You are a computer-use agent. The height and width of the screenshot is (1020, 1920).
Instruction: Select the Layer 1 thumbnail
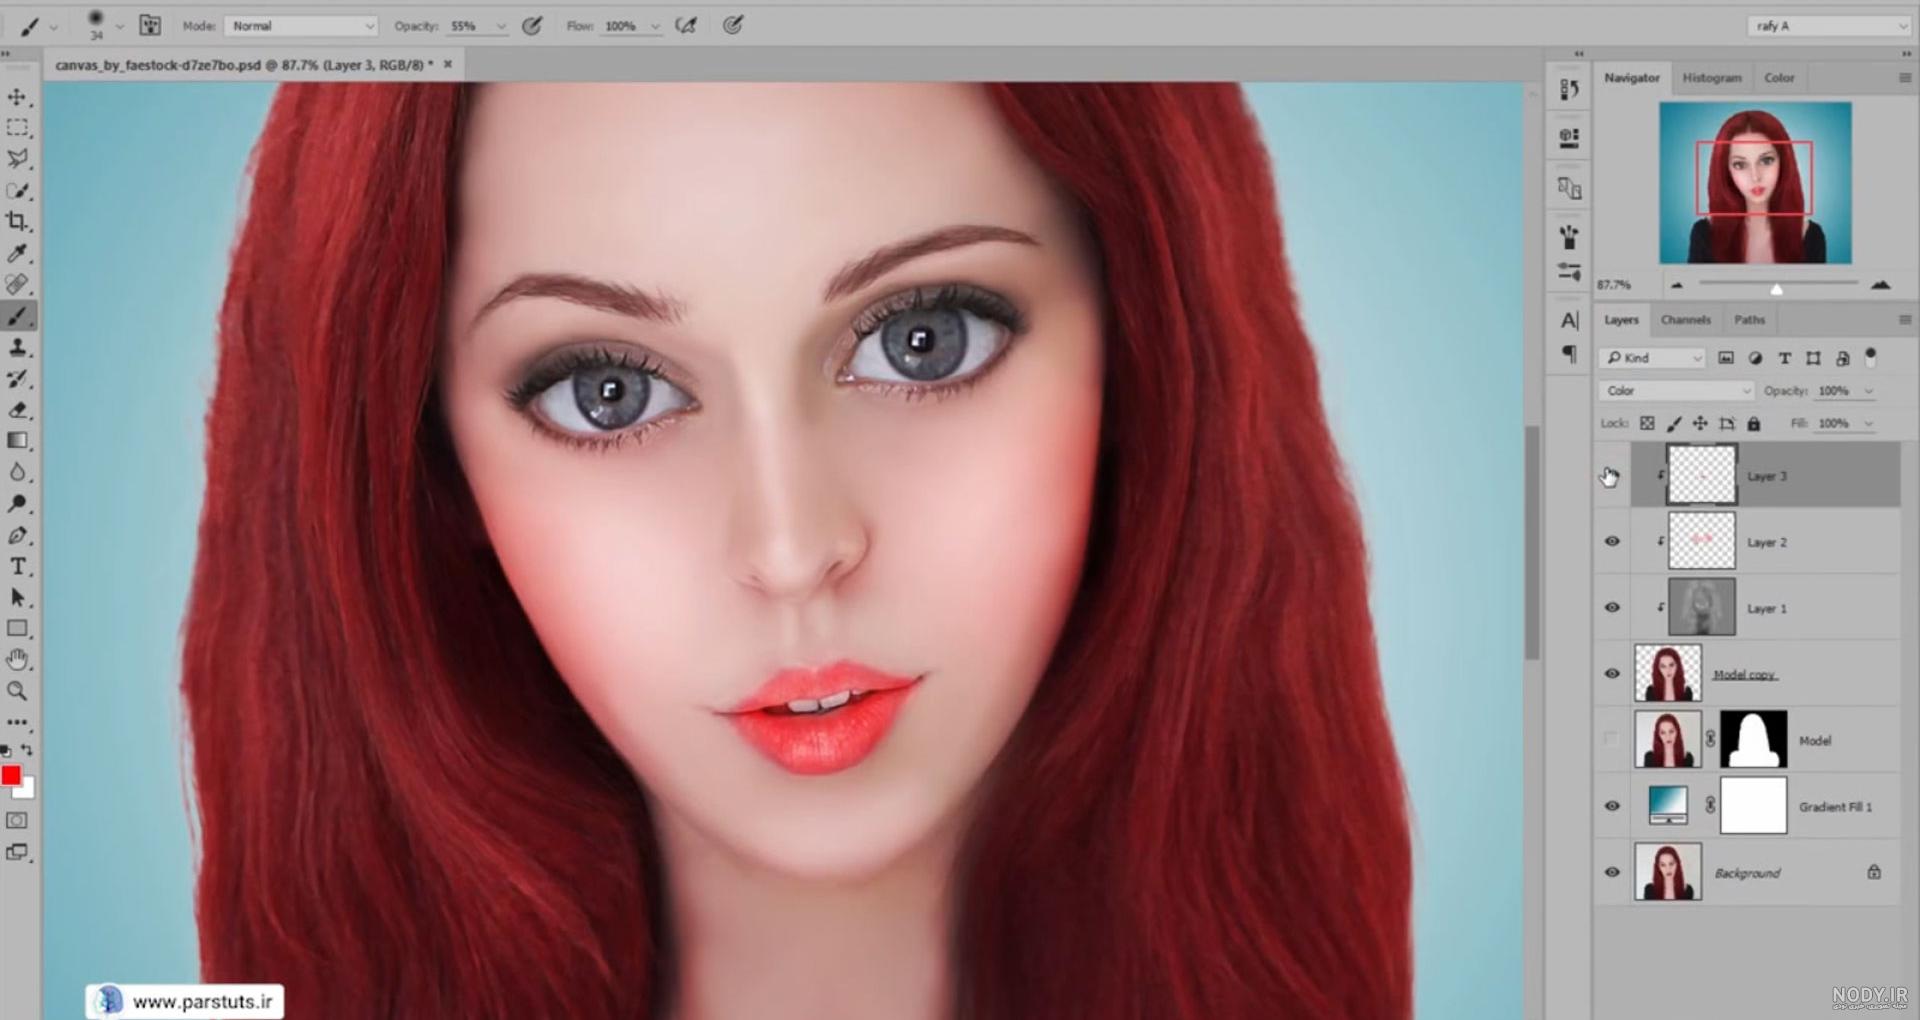point(1701,607)
